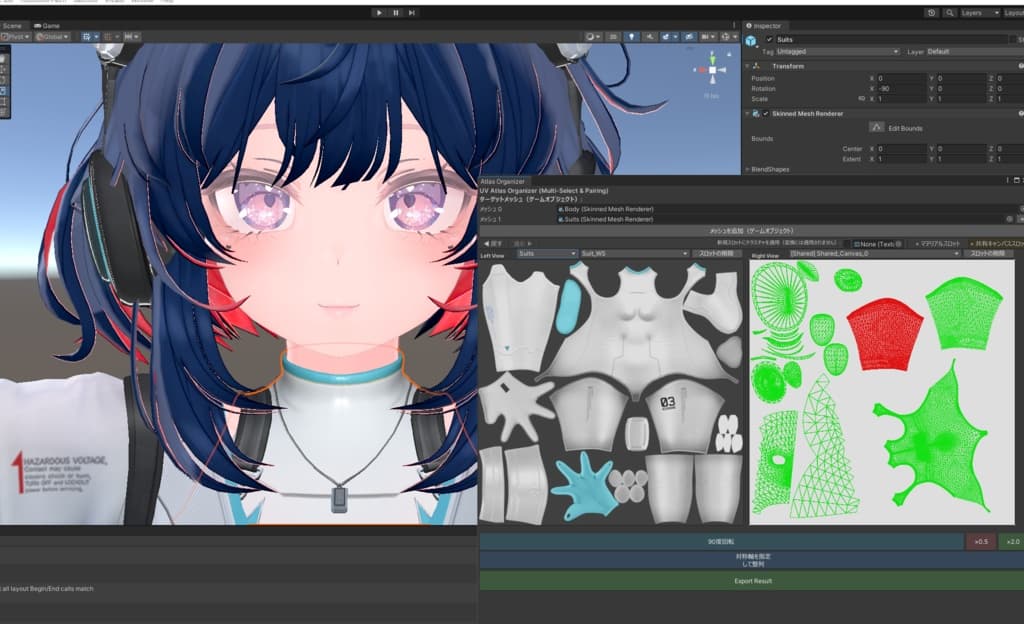Switch to the Game tab

tap(49, 25)
